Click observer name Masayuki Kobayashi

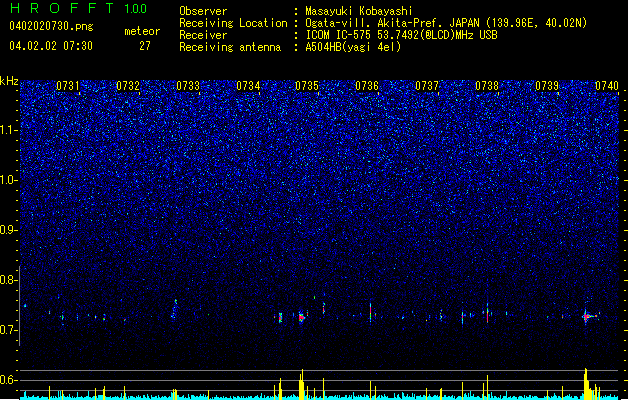pyautogui.click(x=359, y=11)
